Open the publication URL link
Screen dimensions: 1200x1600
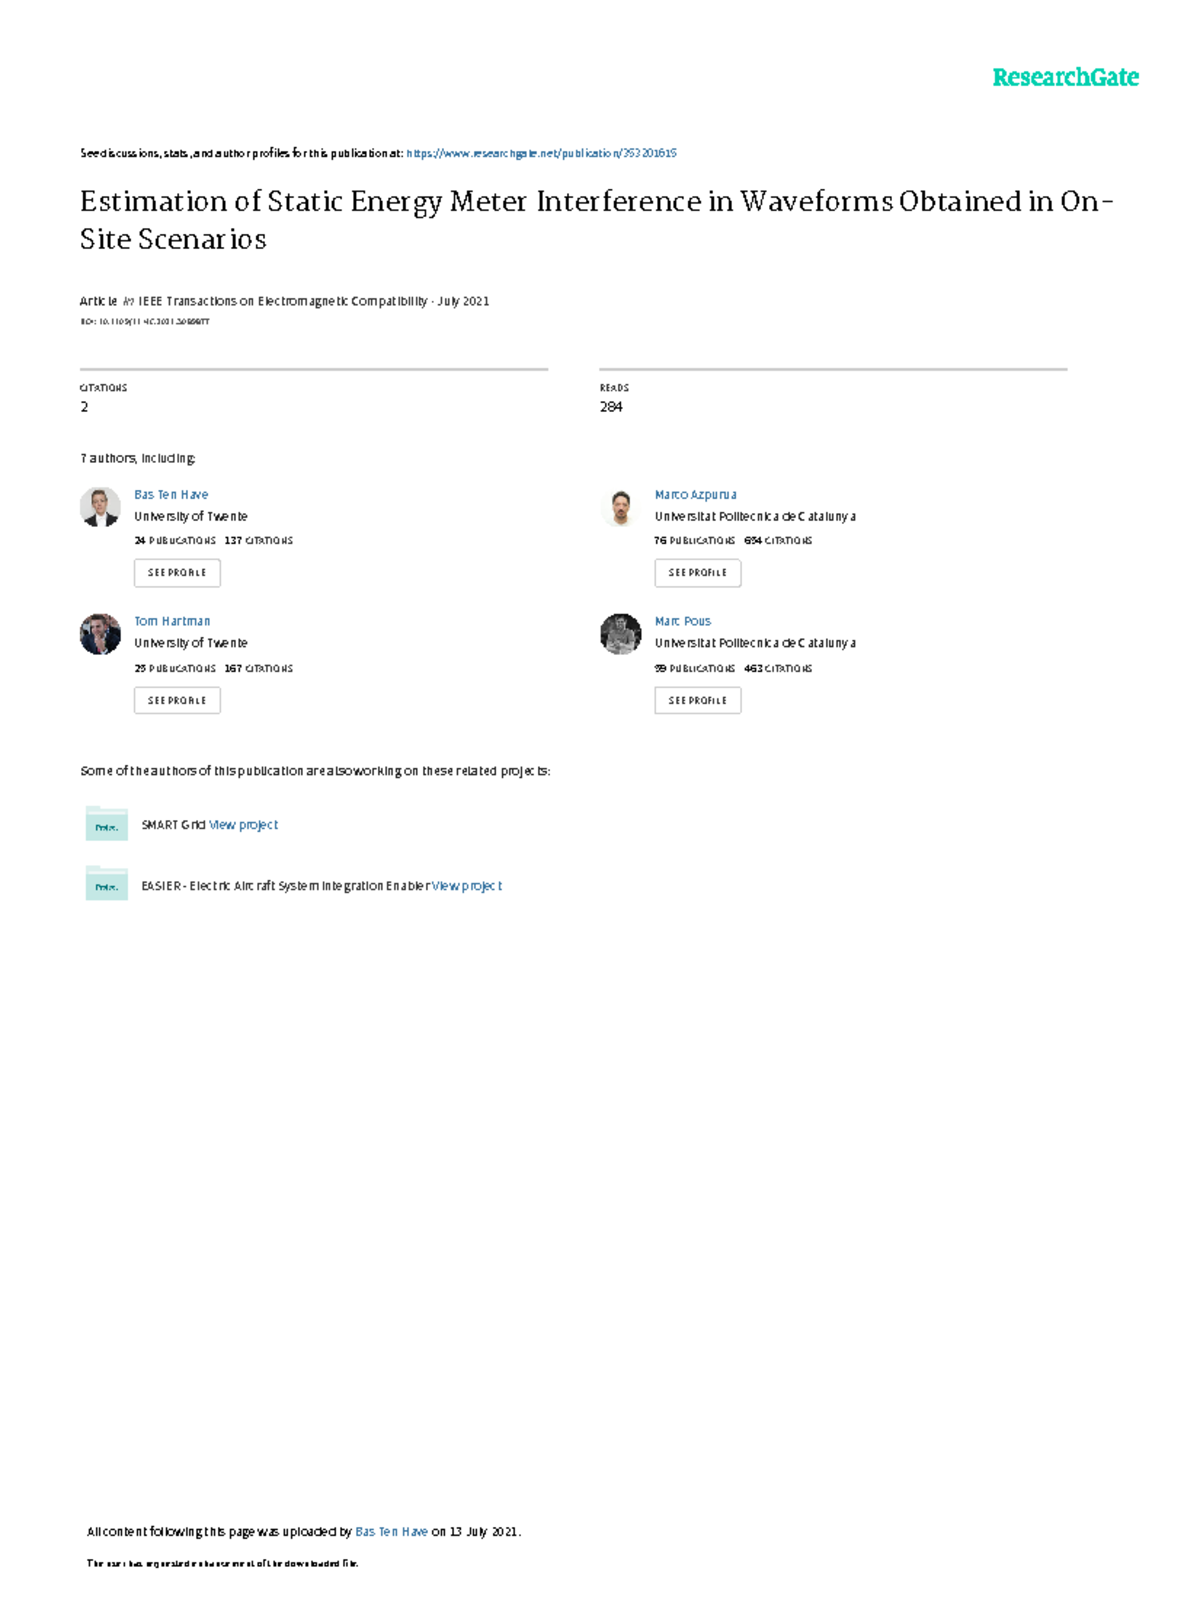pyautogui.click(x=541, y=153)
